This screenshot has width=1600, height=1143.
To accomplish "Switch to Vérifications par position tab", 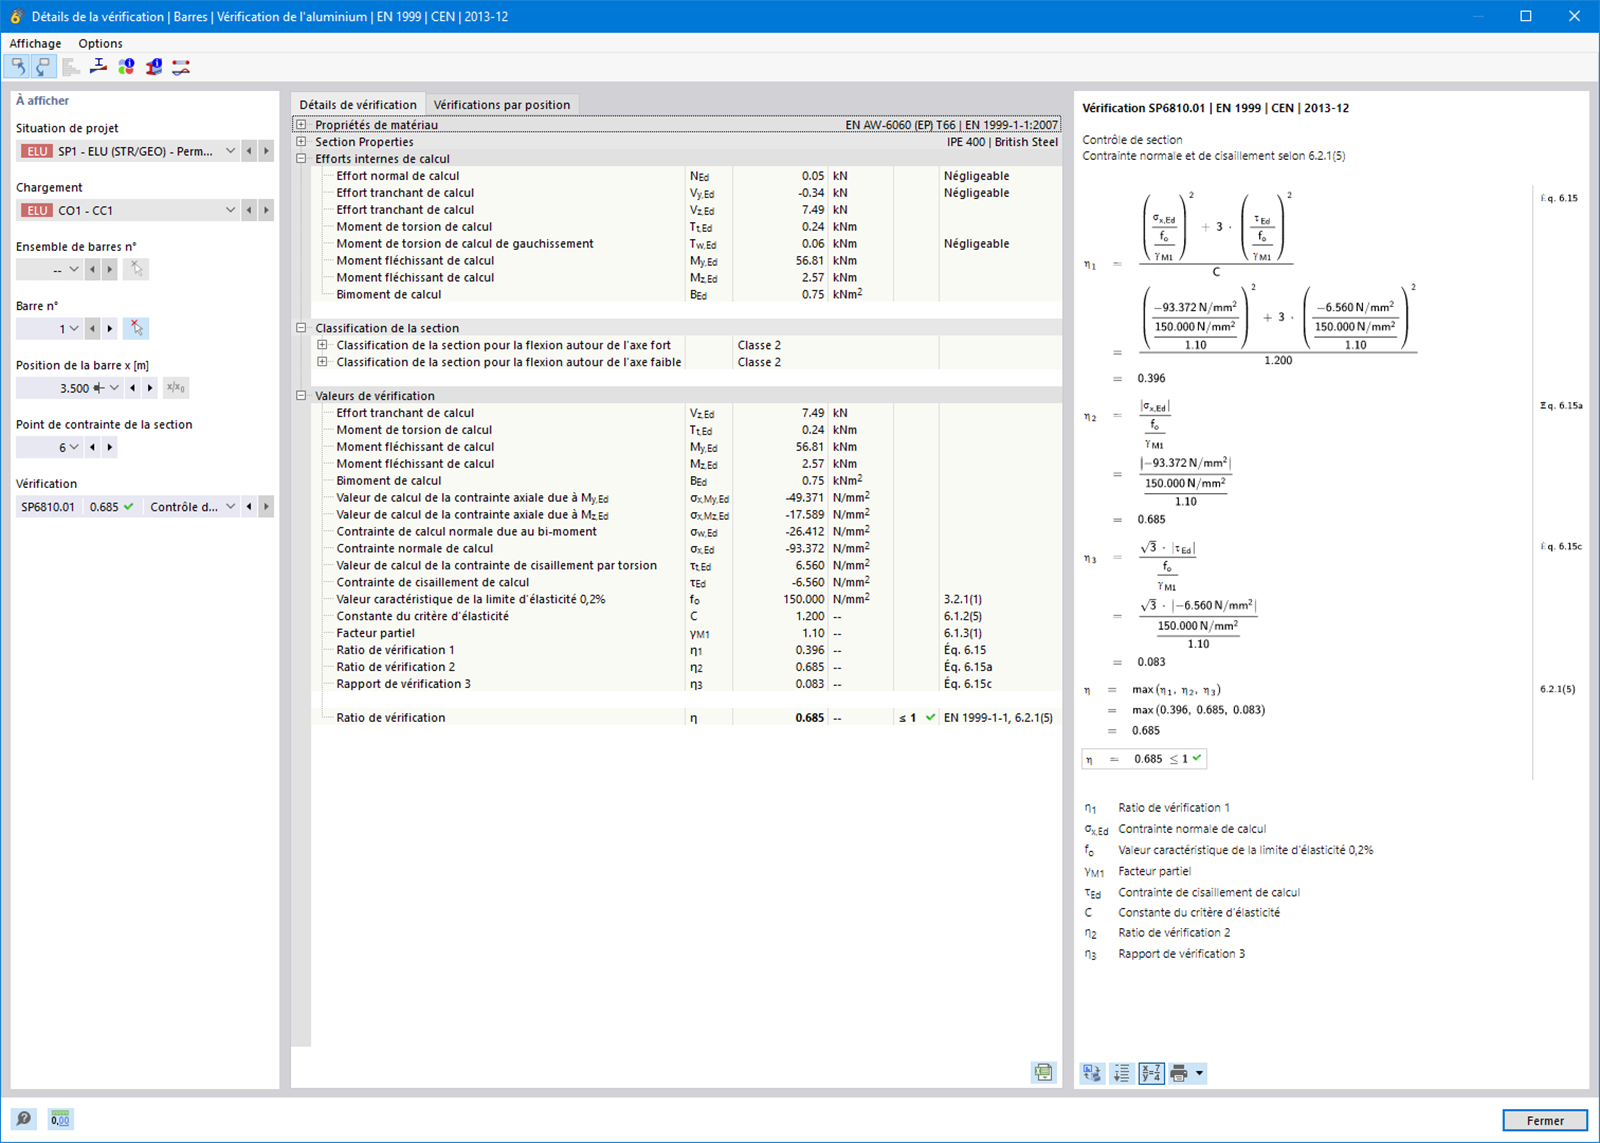I will (502, 104).
